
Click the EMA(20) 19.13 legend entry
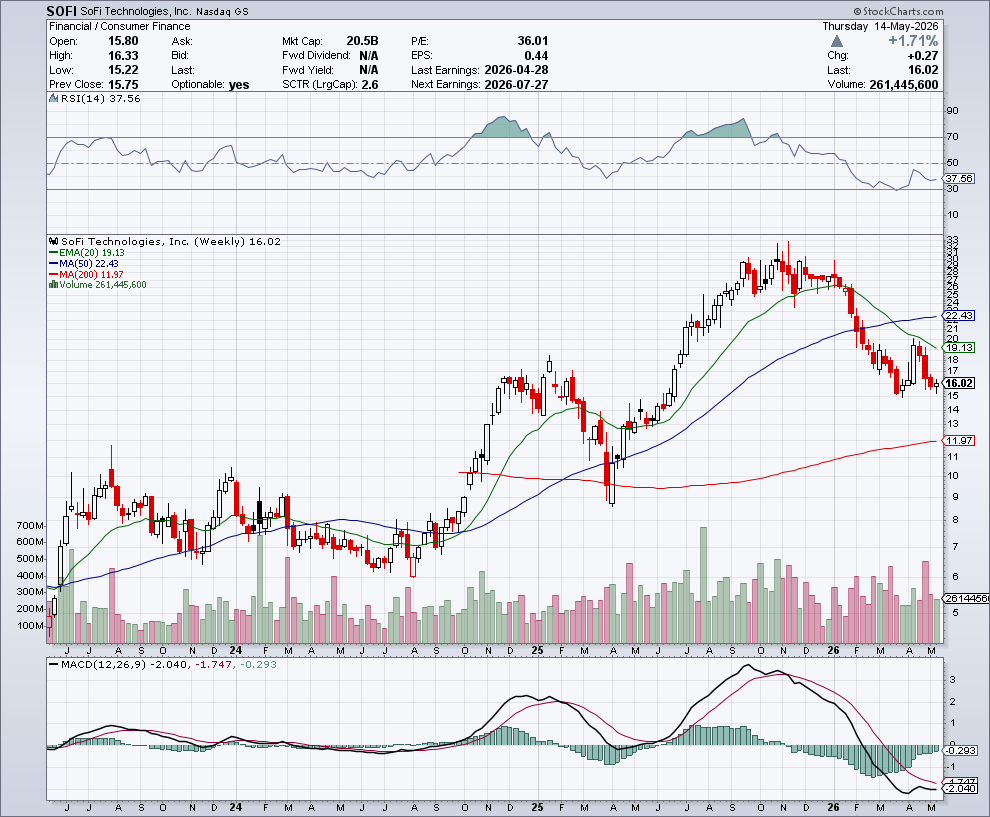(86, 253)
